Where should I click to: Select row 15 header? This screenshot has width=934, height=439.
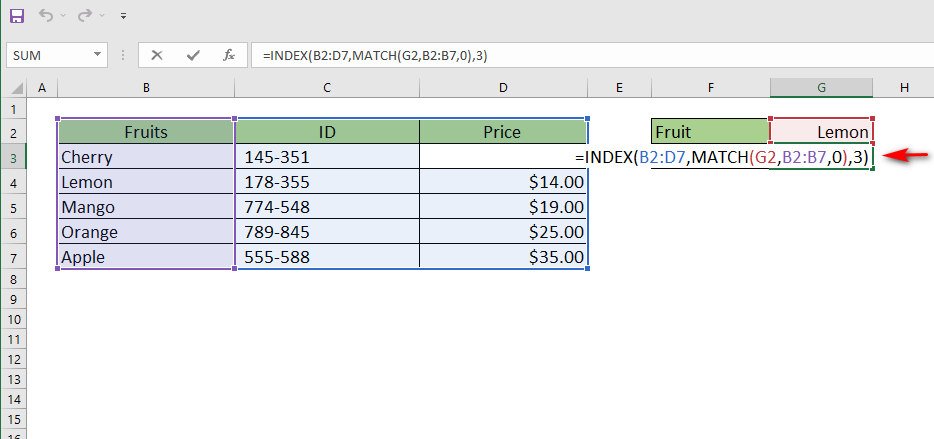point(14,419)
